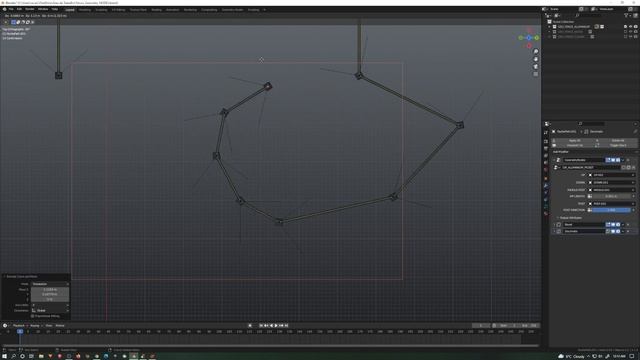Open the Help menu
640x360 pixels.
point(55,9)
